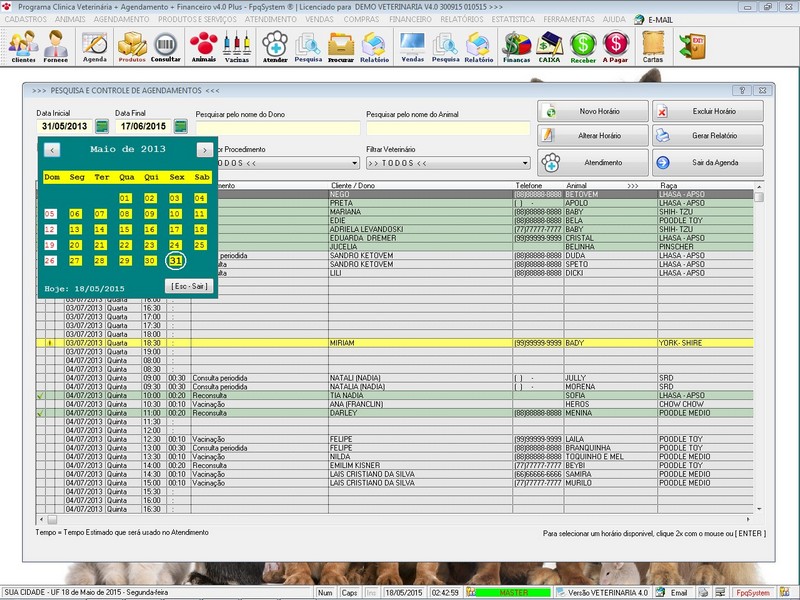Open the Clientes toolbar icon
The width and height of the screenshot is (800, 600).
coord(23,46)
